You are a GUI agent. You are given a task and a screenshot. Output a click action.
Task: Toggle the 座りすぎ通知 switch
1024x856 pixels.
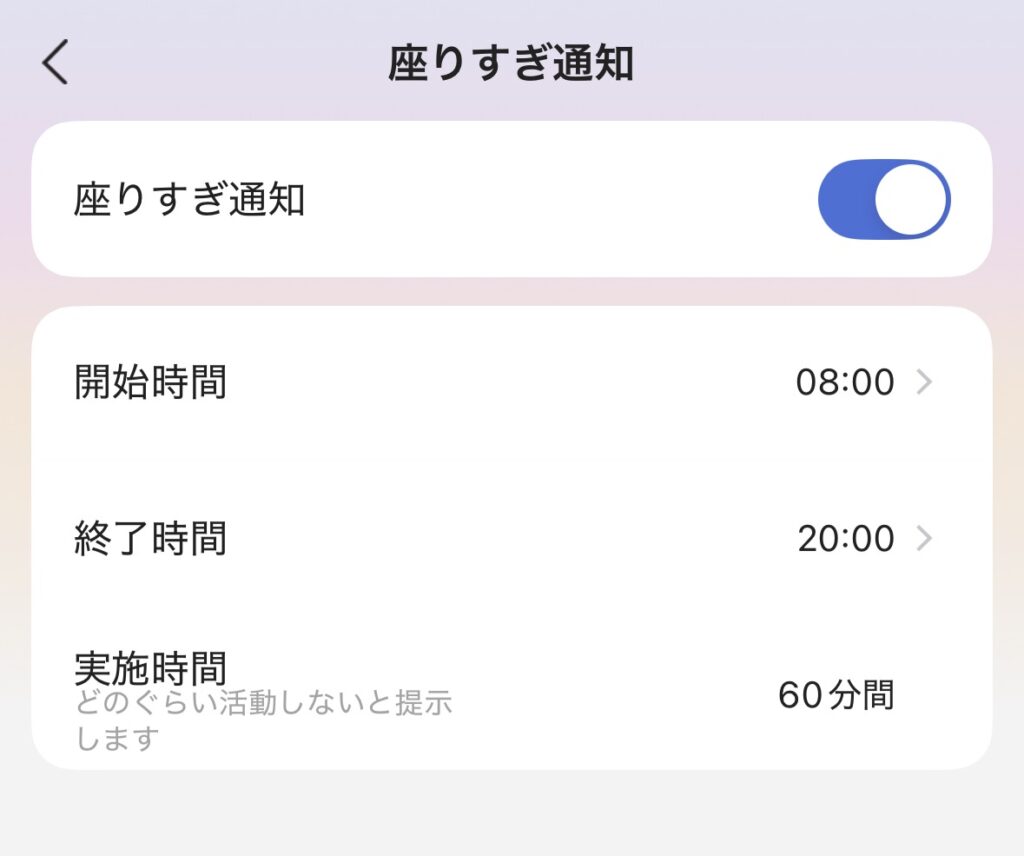click(x=884, y=199)
